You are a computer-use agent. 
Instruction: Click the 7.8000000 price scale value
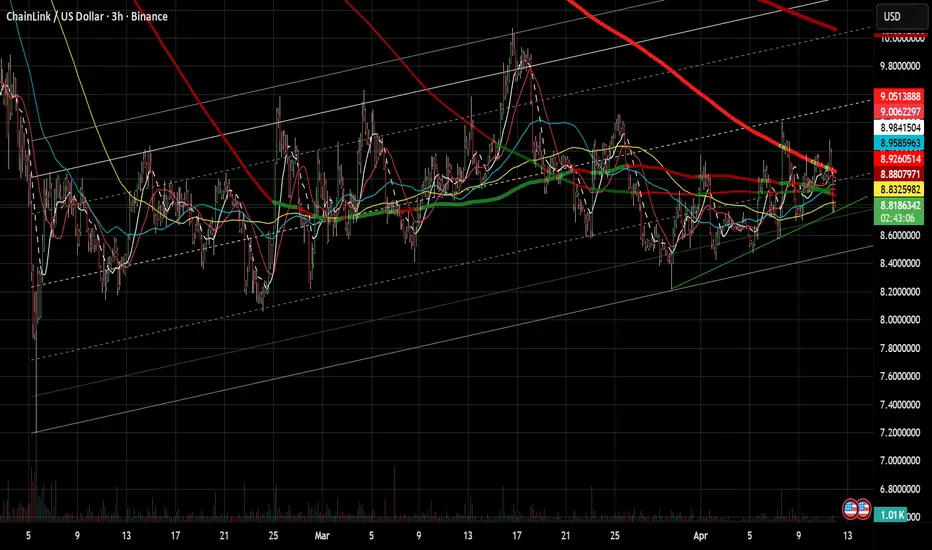pyautogui.click(x=900, y=348)
